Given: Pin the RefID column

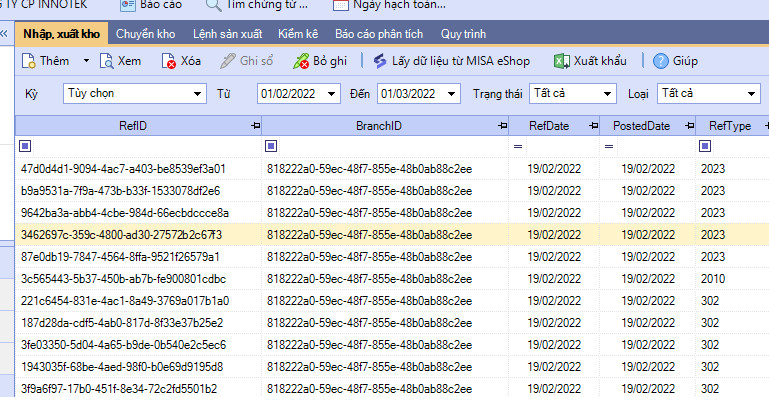Looking at the screenshot, I should [256, 126].
